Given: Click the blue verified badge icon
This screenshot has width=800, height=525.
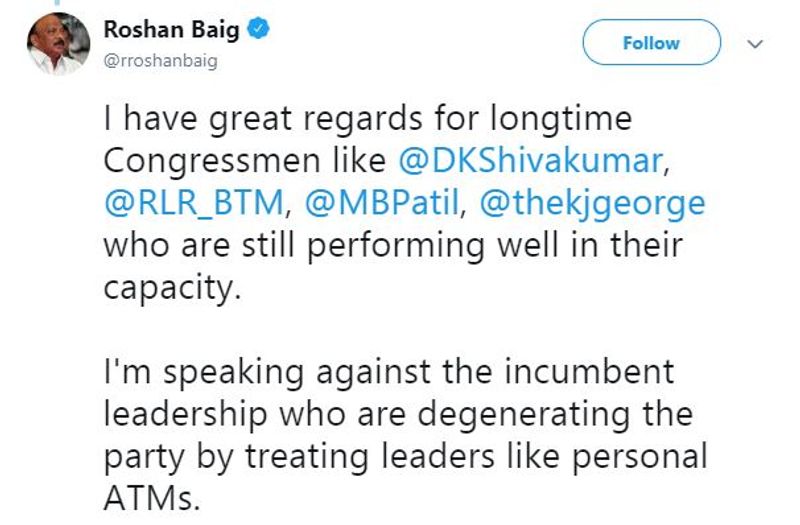Looking at the screenshot, I should pyautogui.click(x=258, y=31).
